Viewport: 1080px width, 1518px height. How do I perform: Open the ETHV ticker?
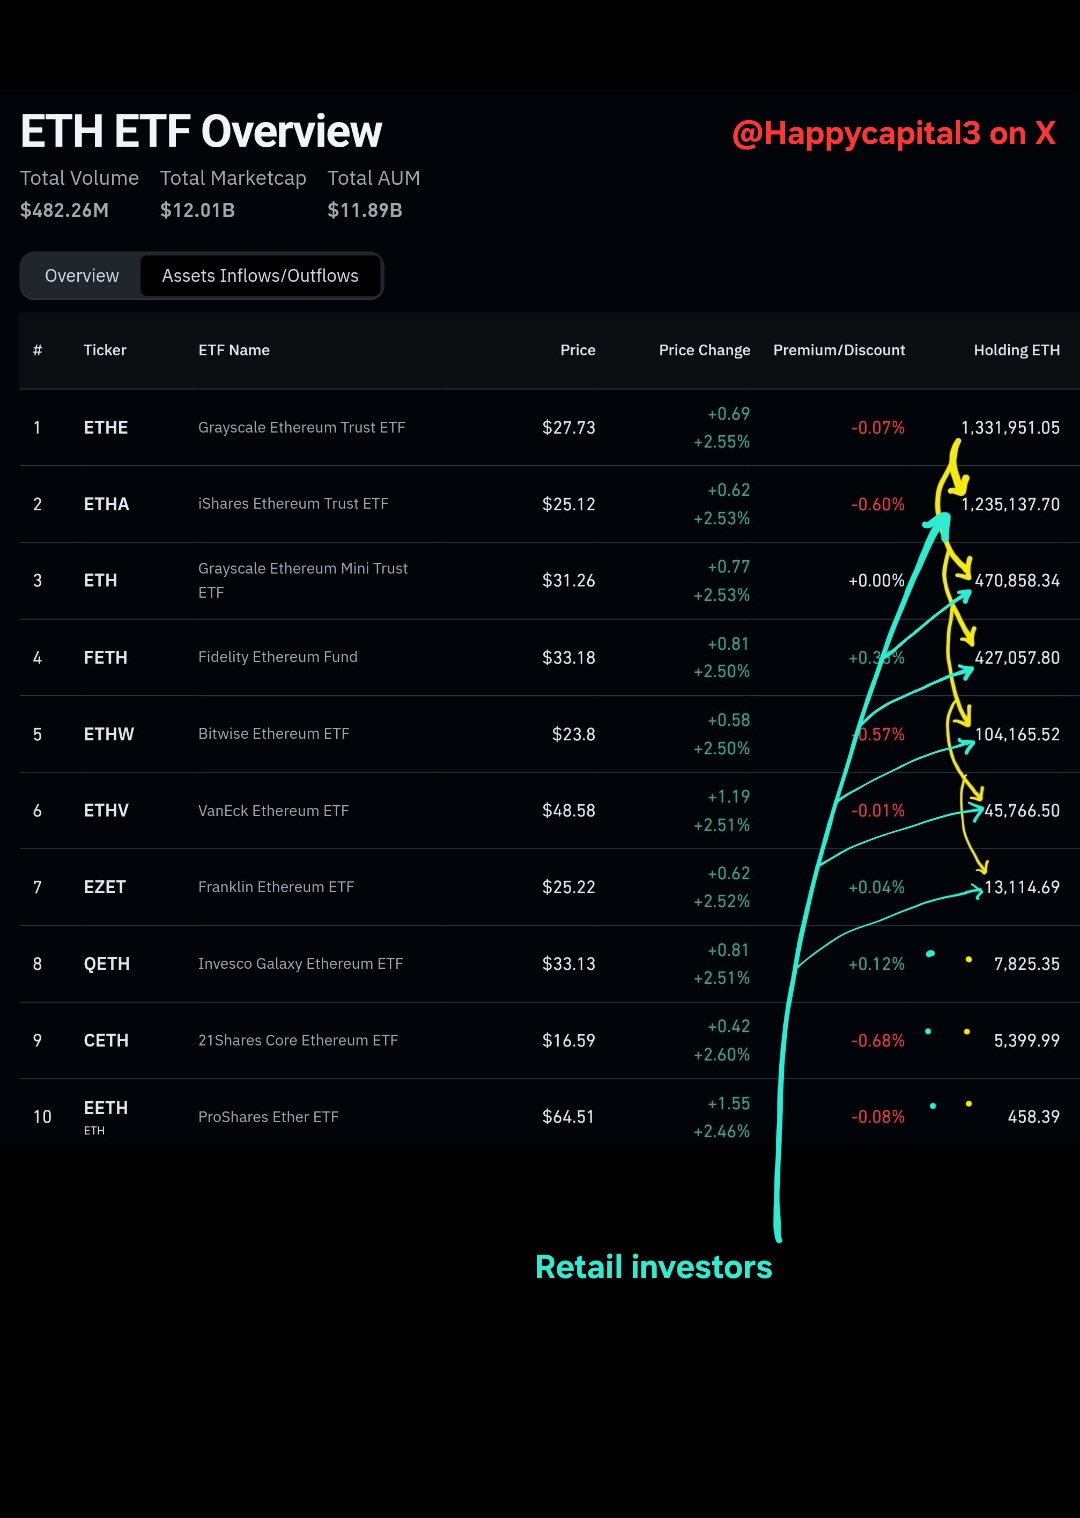pyautogui.click(x=106, y=810)
